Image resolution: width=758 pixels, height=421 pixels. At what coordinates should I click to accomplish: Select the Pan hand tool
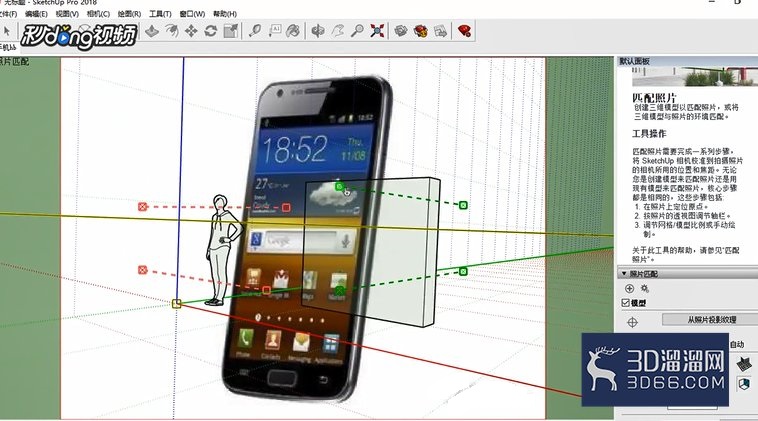[337, 31]
